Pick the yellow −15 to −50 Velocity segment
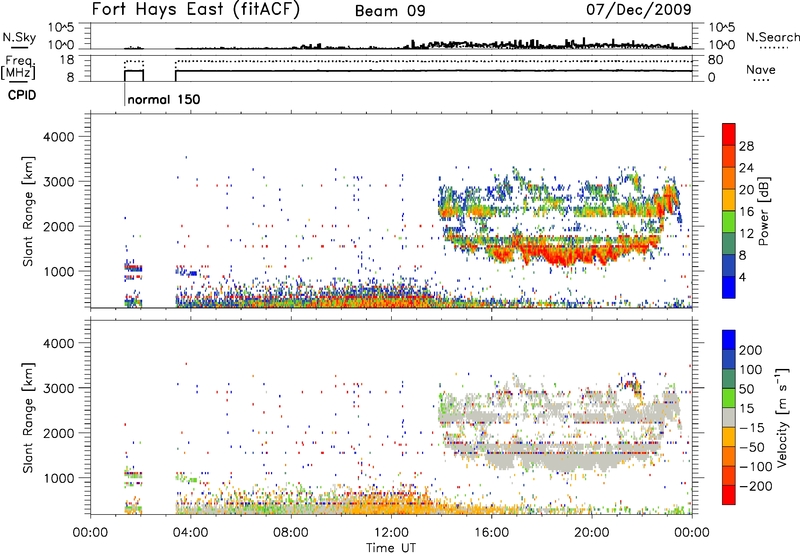The width and height of the screenshot is (800, 554). pyautogui.click(x=729, y=437)
